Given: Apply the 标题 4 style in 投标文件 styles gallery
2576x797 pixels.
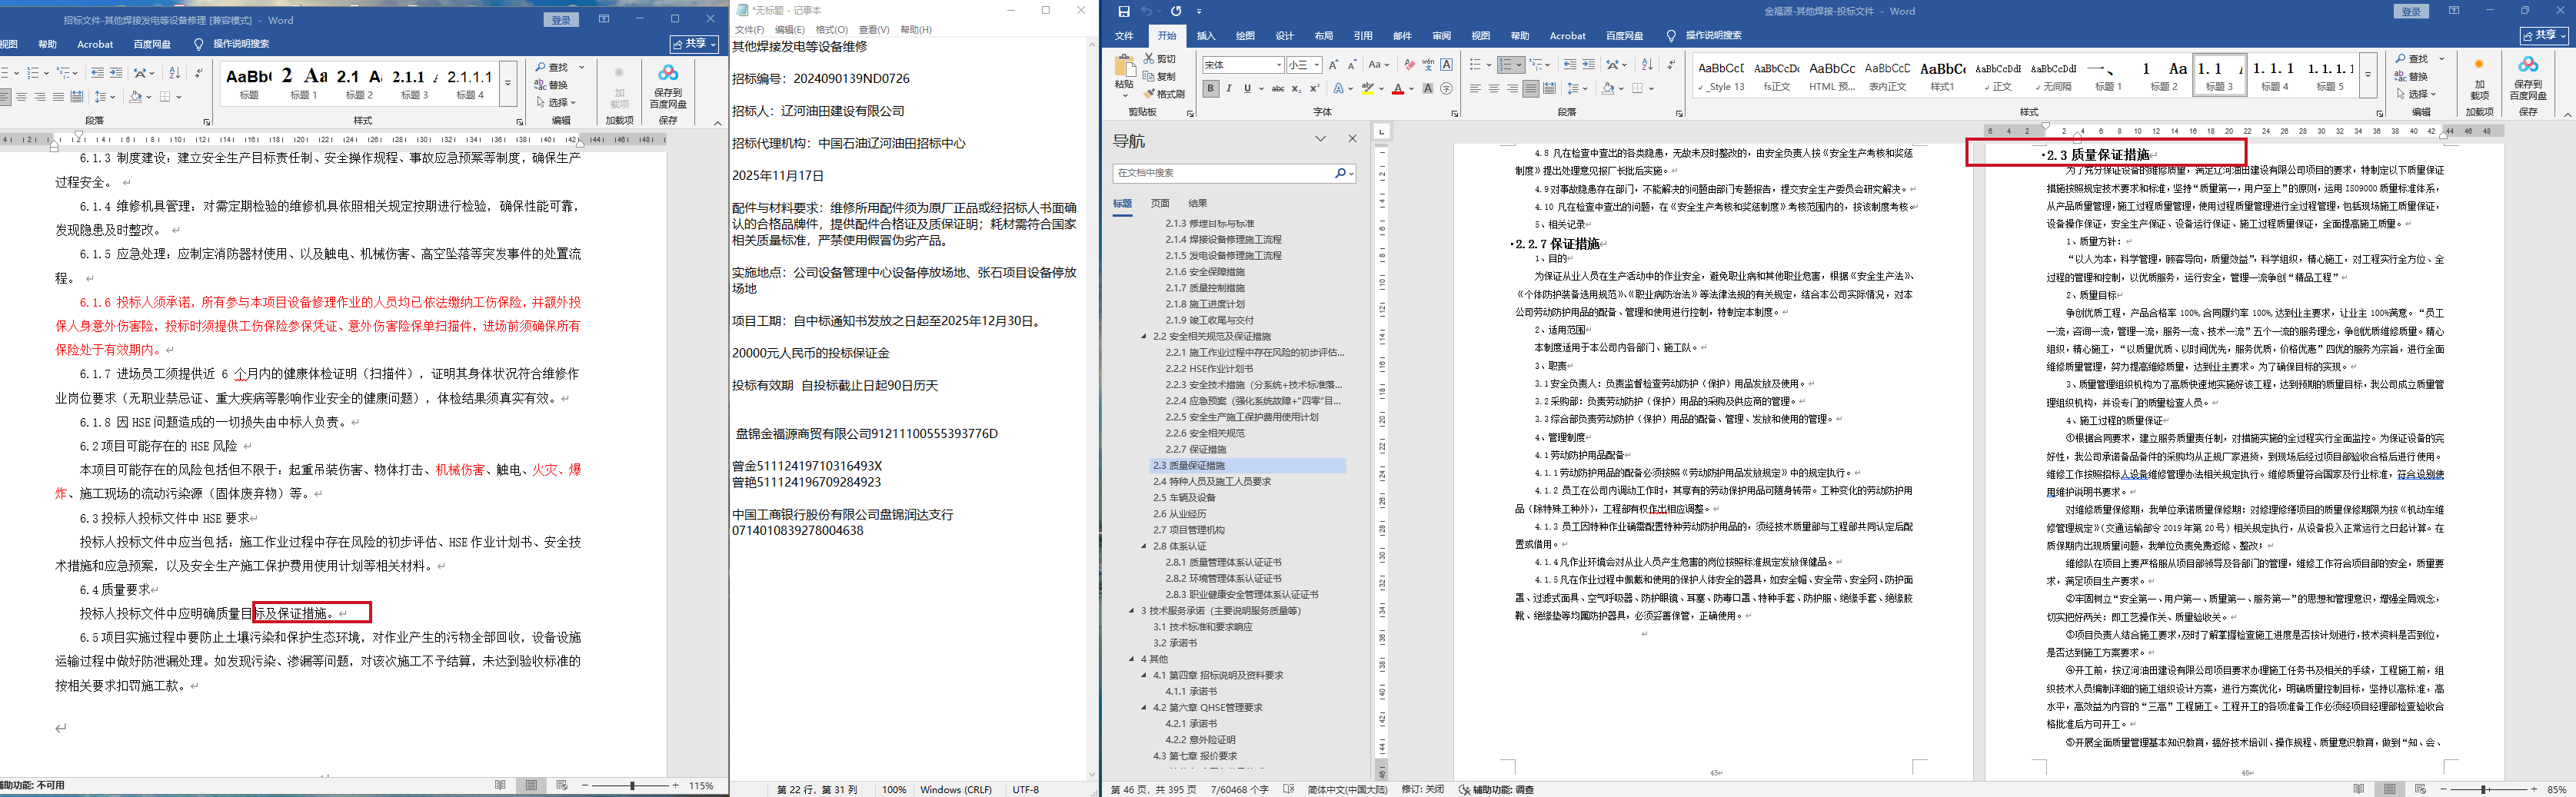Looking at the screenshot, I should point(2275,75).
